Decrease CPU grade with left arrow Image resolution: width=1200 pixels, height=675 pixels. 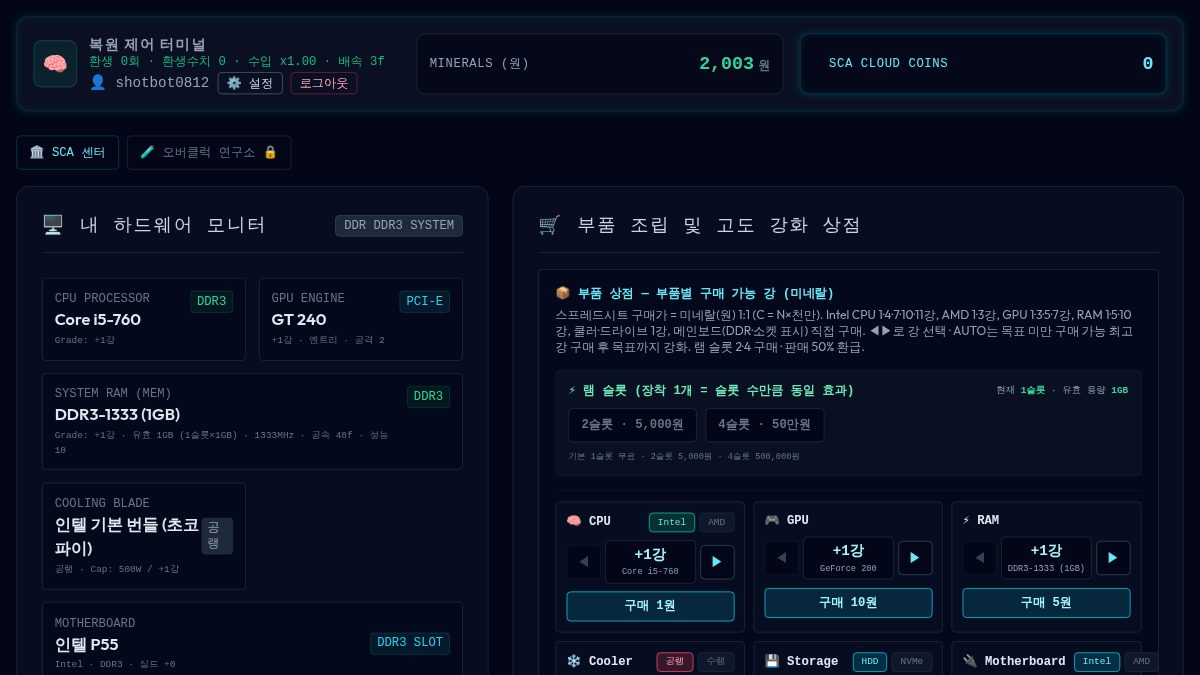point(584,562)
